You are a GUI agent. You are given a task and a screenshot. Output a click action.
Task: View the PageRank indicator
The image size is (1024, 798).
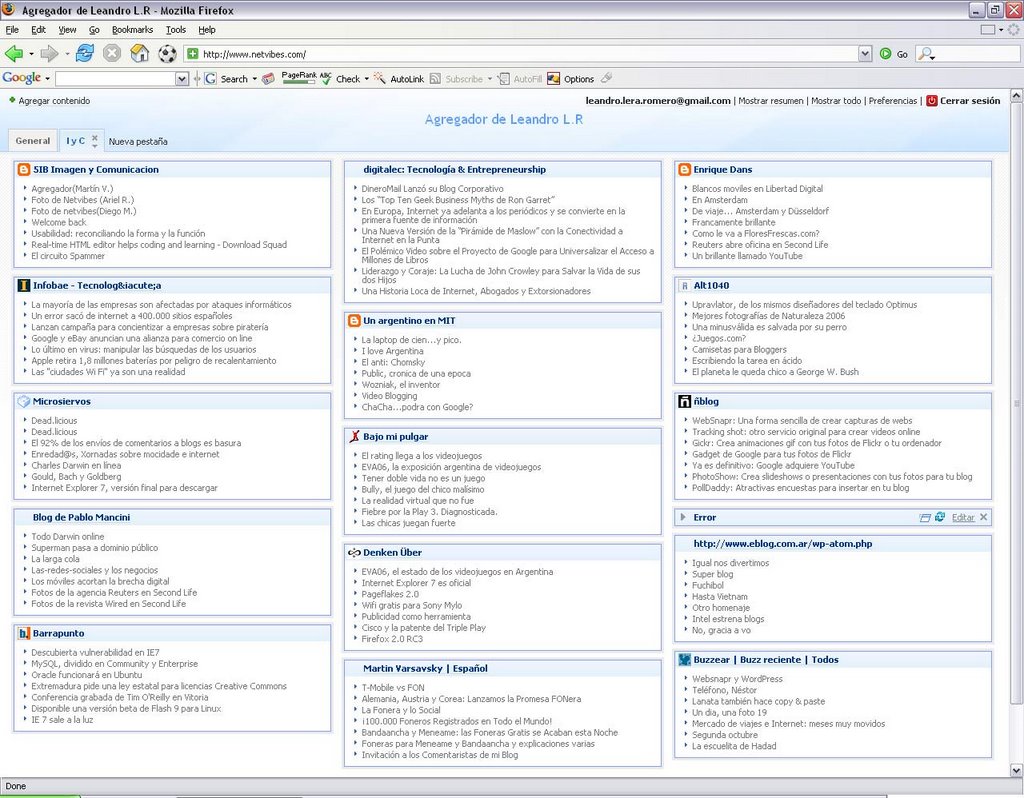298,78
